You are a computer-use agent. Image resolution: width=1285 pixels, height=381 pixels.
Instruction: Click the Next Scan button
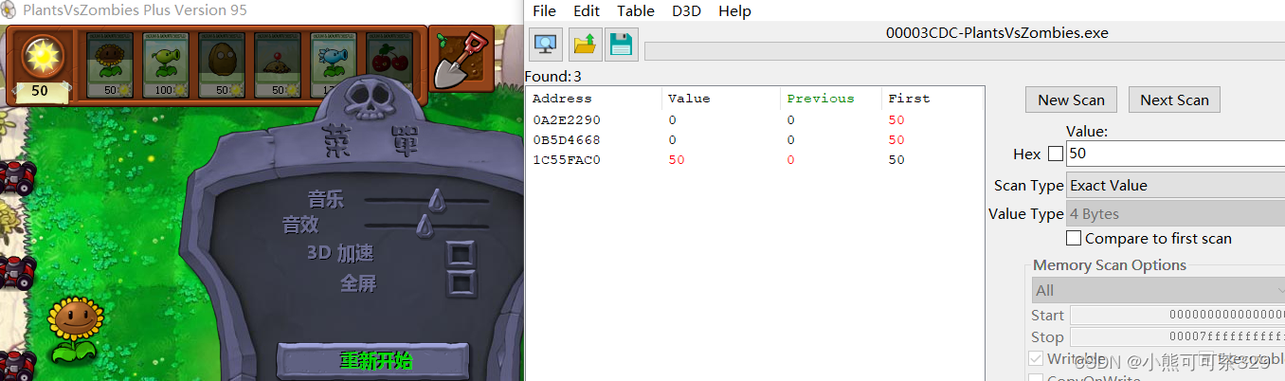(1174, 99)
